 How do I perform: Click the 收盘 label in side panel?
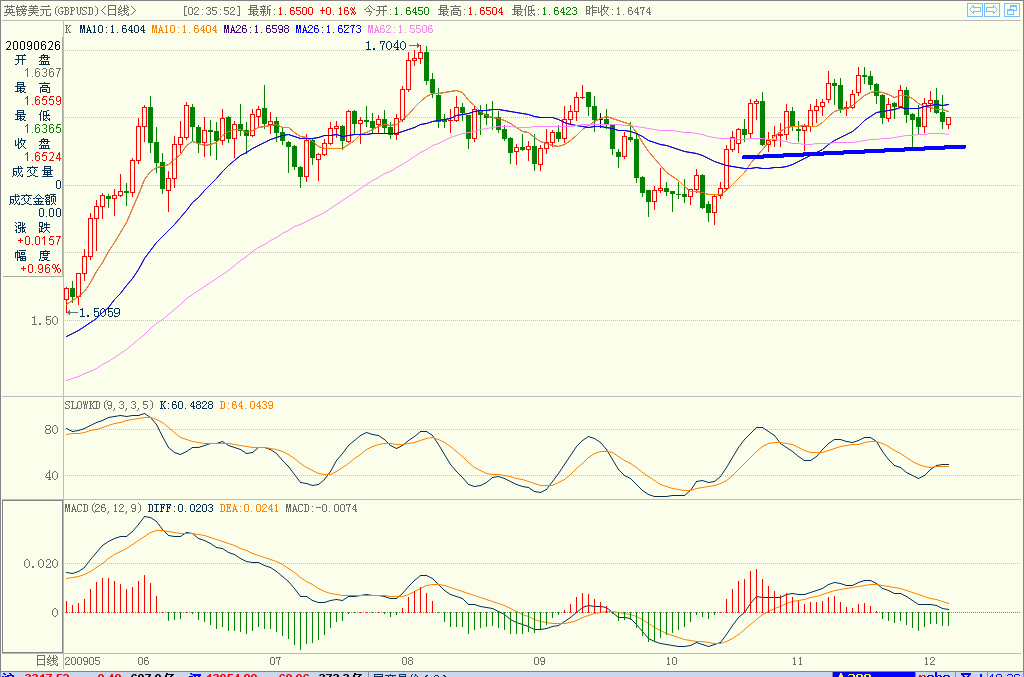[x=33, y=144]
